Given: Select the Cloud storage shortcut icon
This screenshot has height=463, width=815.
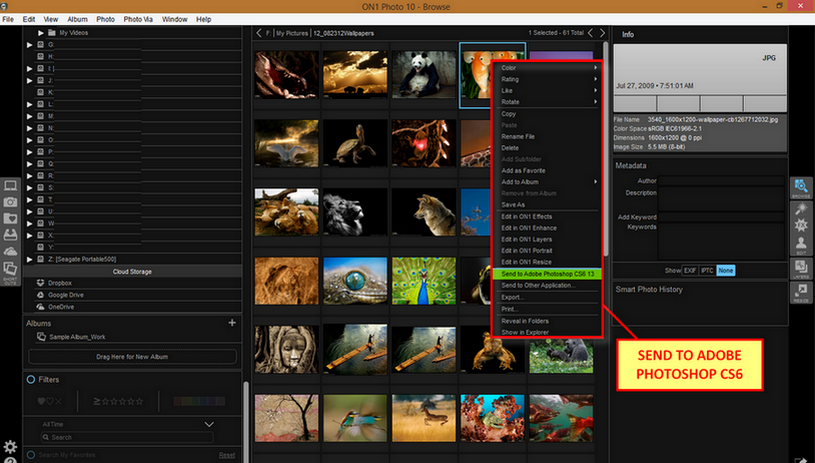Looking at the screenshot, I should [10, 252].
